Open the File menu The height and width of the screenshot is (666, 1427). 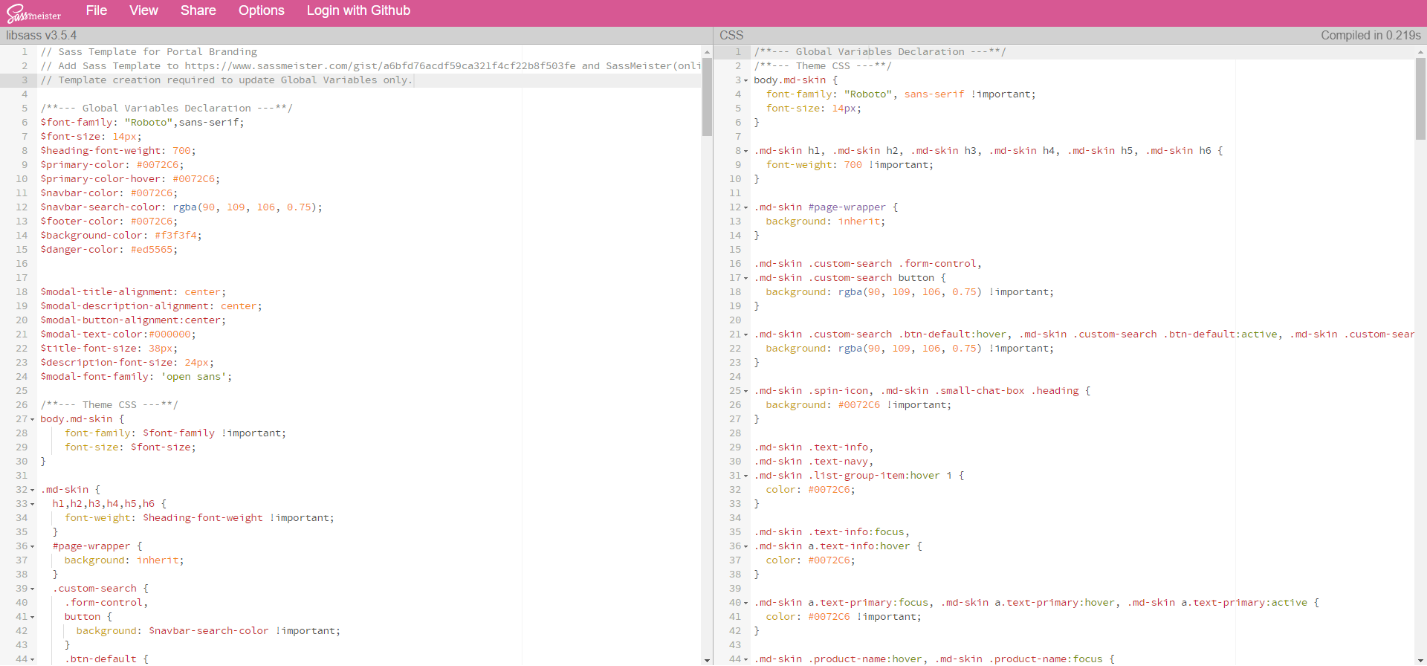click(x=96, y=10)
